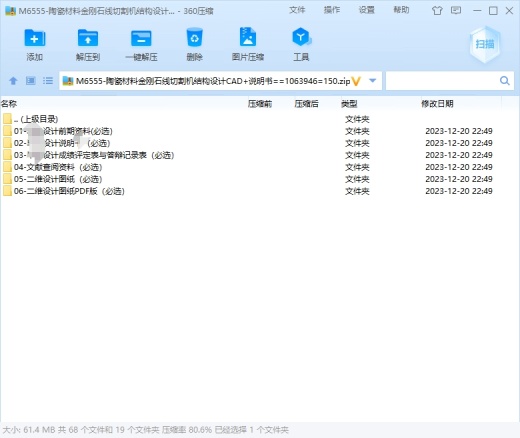Select the .. (上级目录) entry
Screen dimensions: 520x438
36,119
